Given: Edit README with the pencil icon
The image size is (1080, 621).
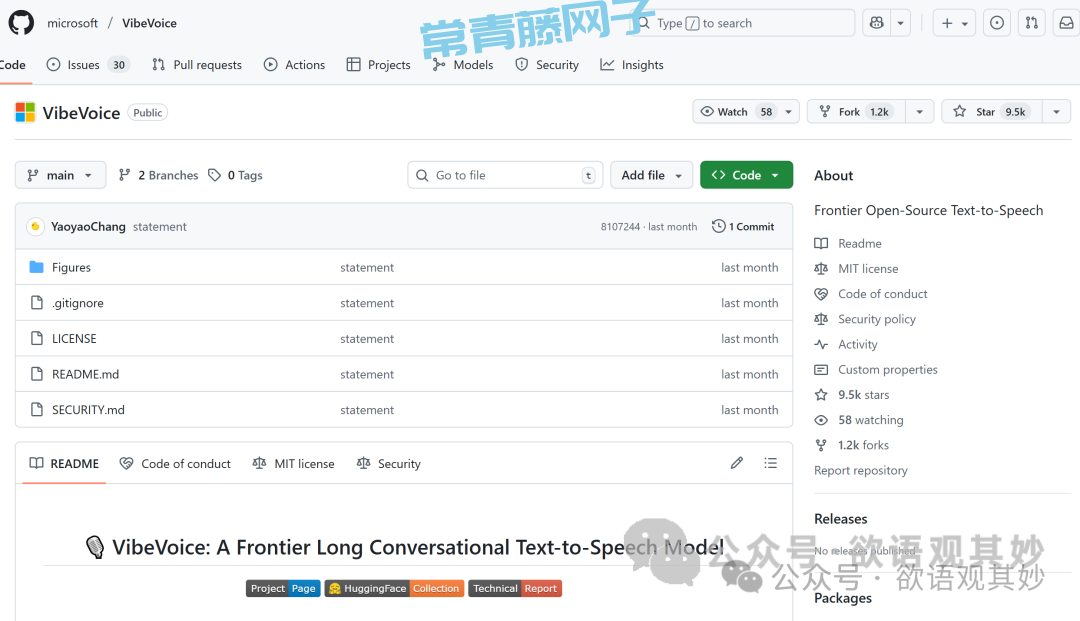Looking at the screenshot, I should pos(737,463).
